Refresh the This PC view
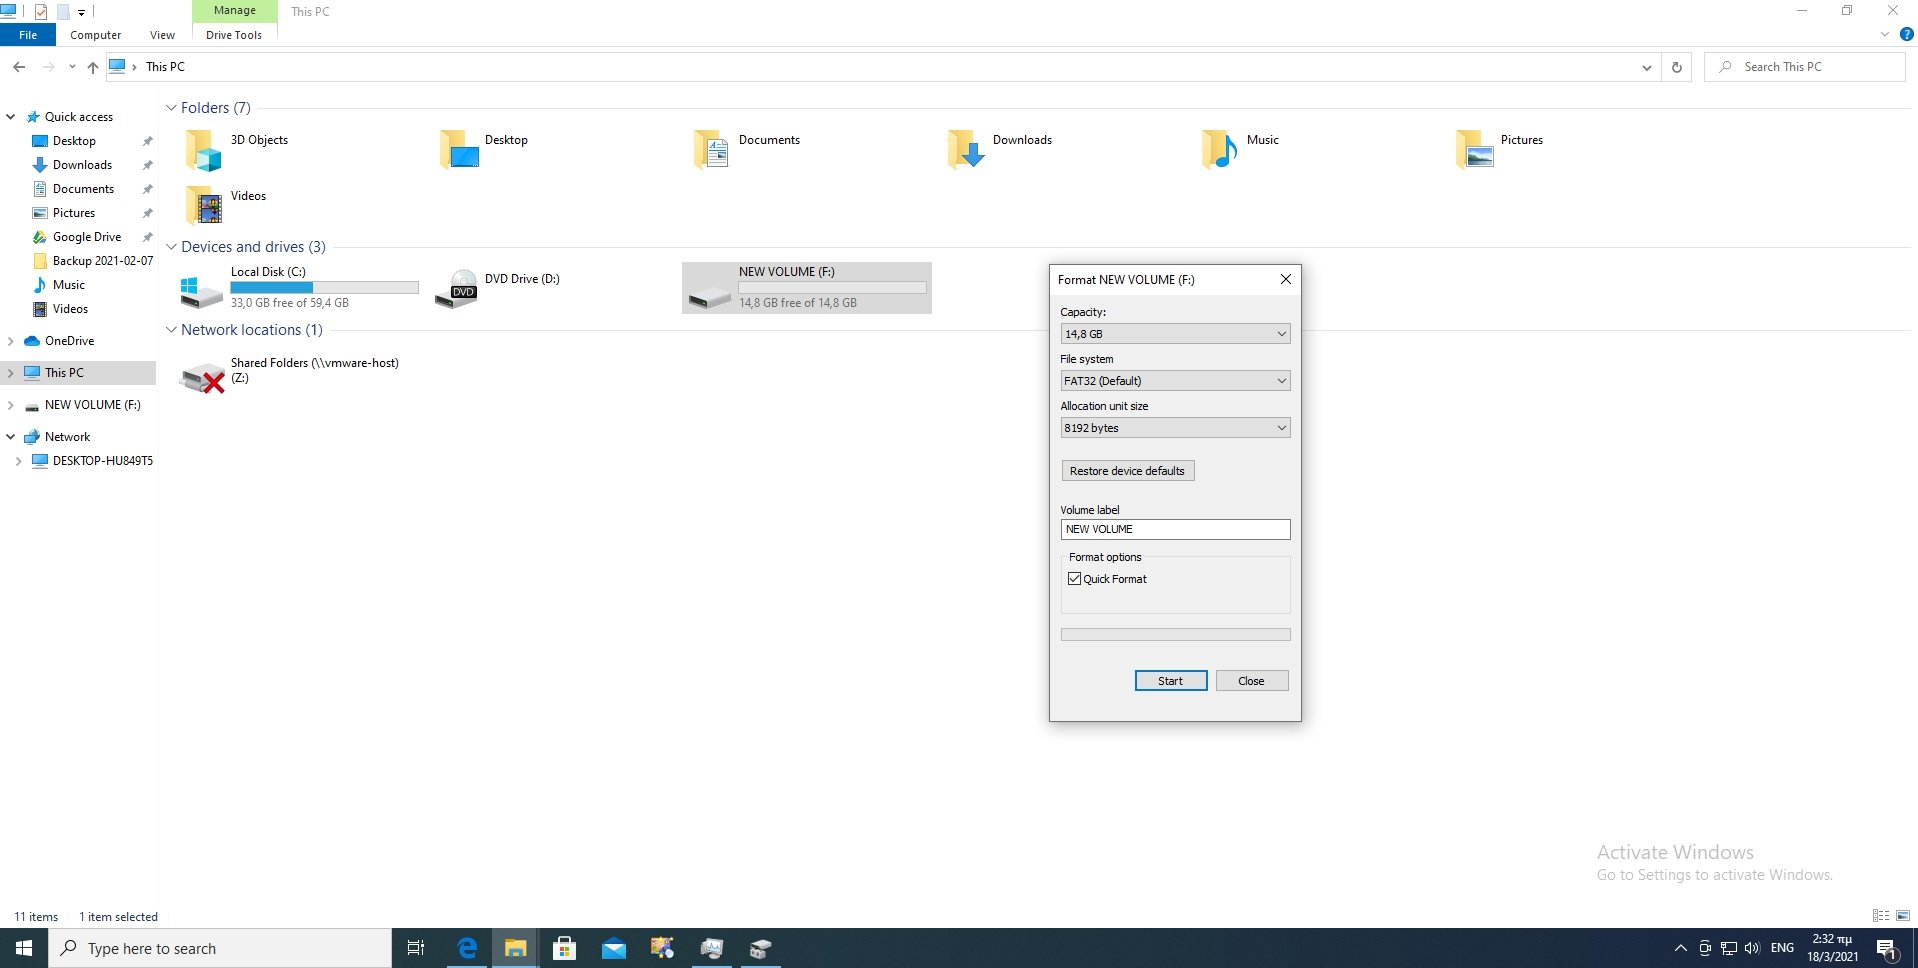 coord(1677,67)
